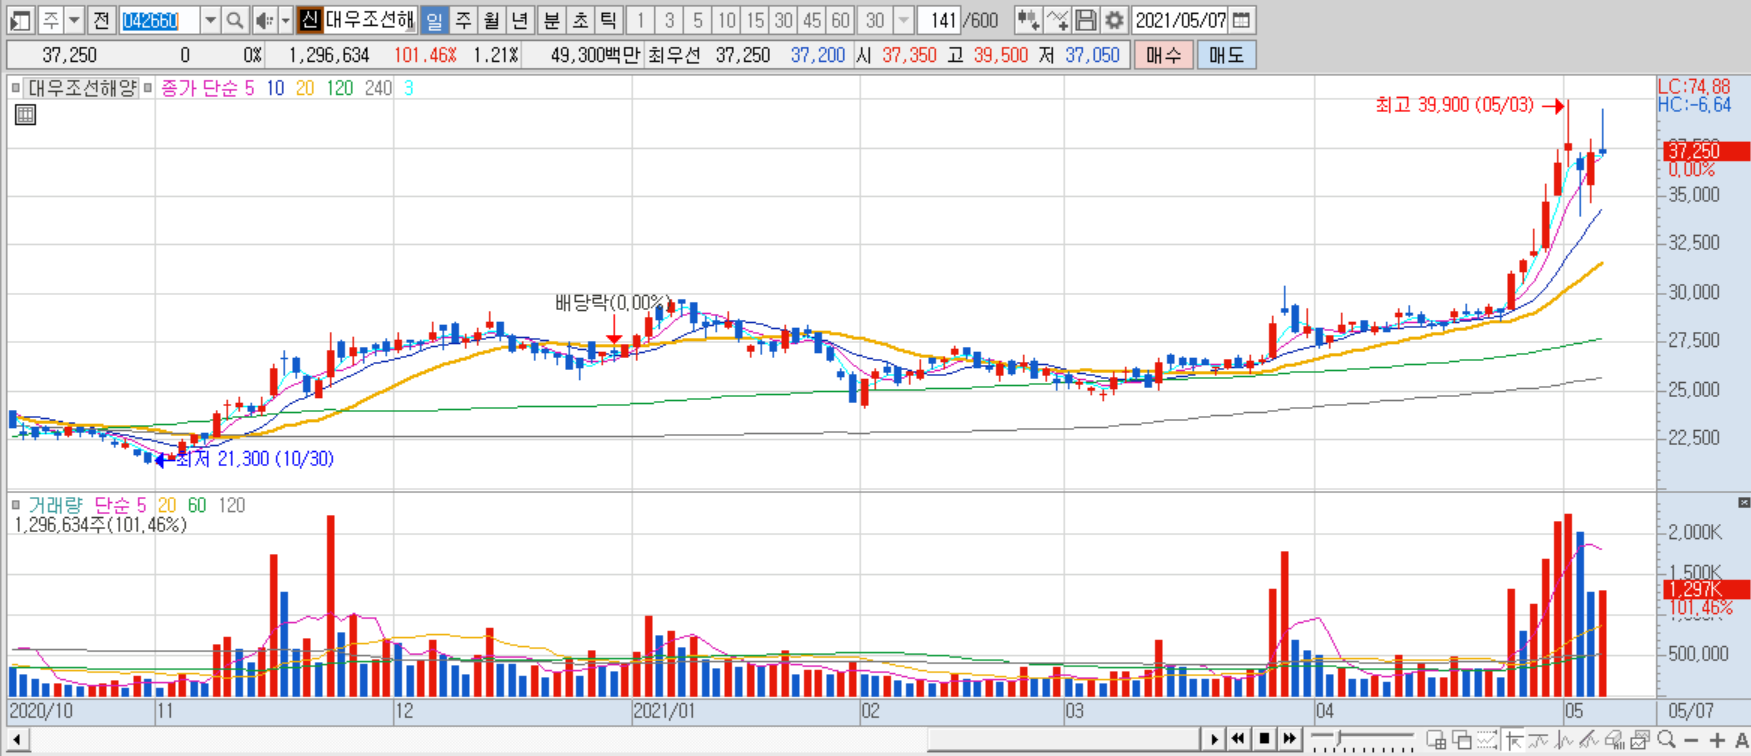Click second cascaded-window layout icon
Screen dimensions: 1751x756
1462,740
